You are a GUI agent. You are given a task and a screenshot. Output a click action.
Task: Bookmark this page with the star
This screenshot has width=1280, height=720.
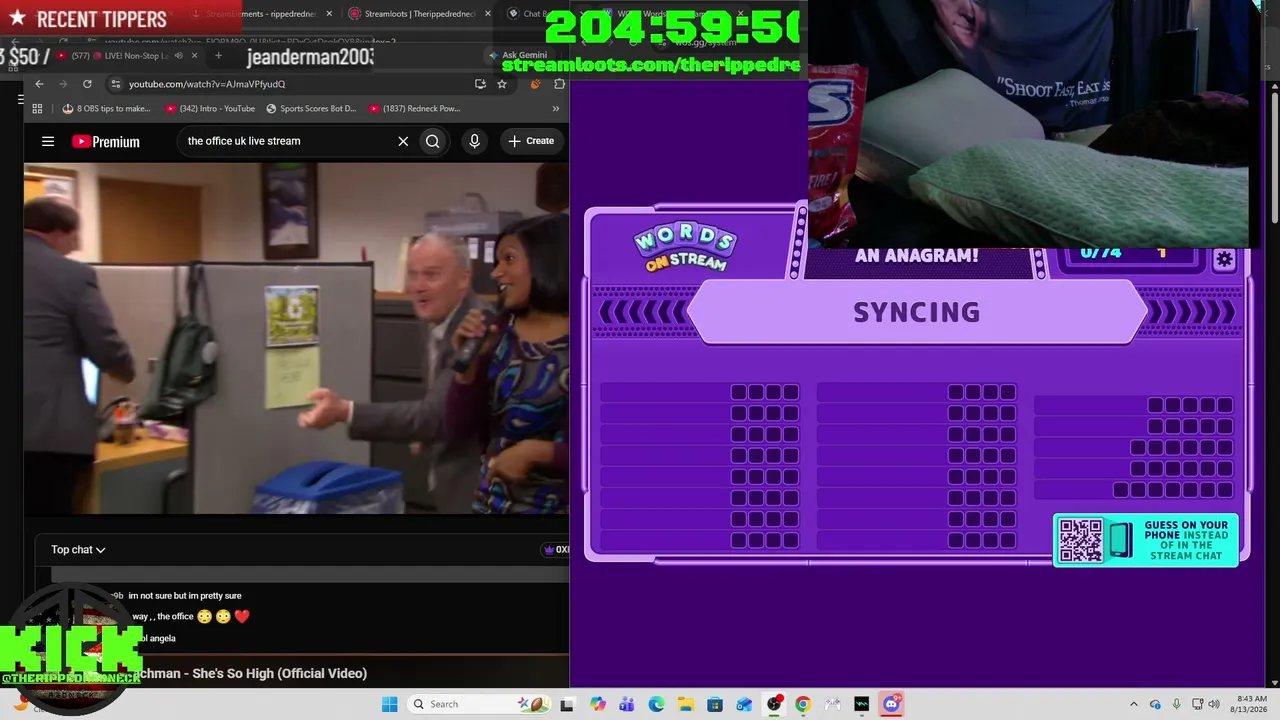(x=502, y=84)
